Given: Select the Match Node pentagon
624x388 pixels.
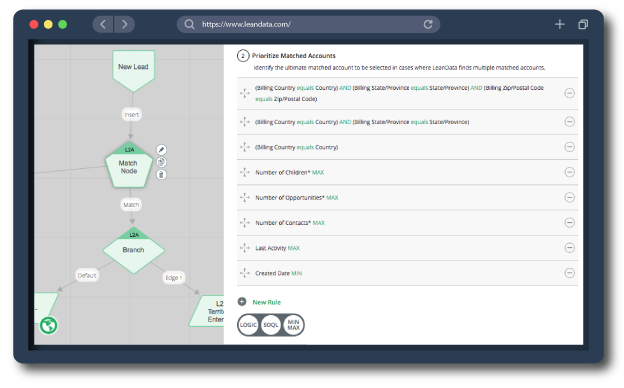Looking at the screenshot, I should tap(129, 165).
